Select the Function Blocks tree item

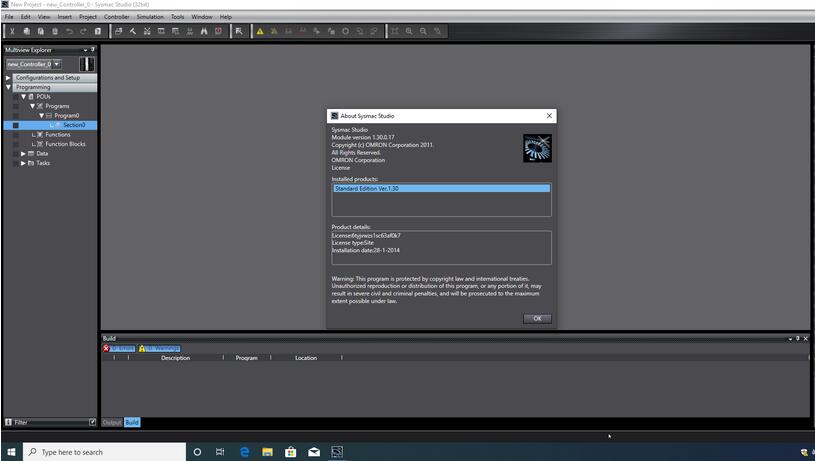click(65, 144)
